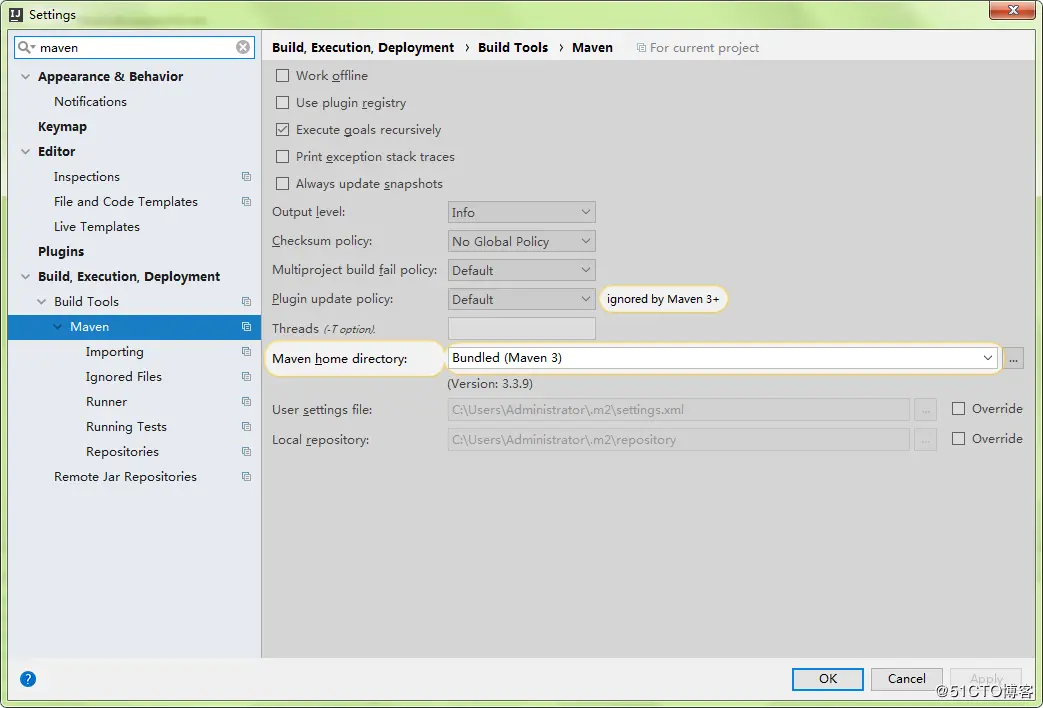Browse for Maven home directory
Screen dimensions: 1043x708
click(1013, 358)
